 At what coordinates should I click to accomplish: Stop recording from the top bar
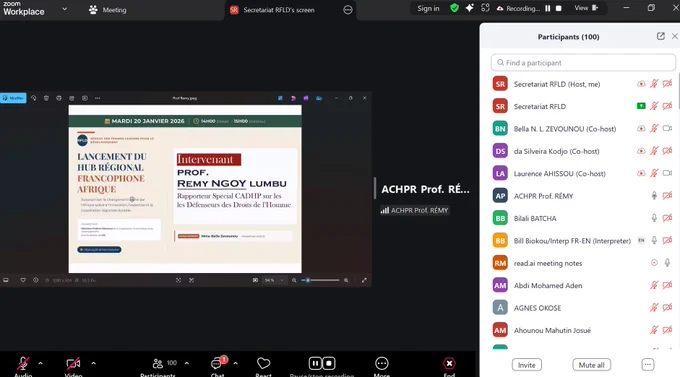(x=559, y=8)
